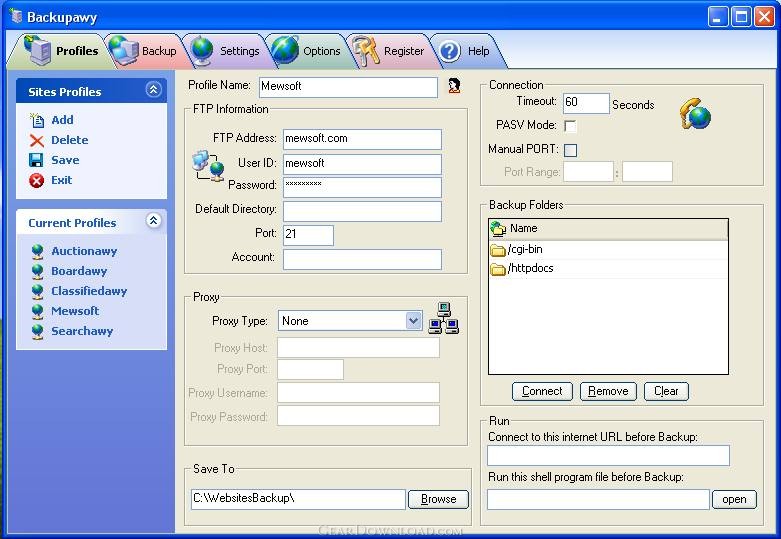This screenshot has height=539, width=781.
Task: Click the Remove button
Action: click(608, 391)
